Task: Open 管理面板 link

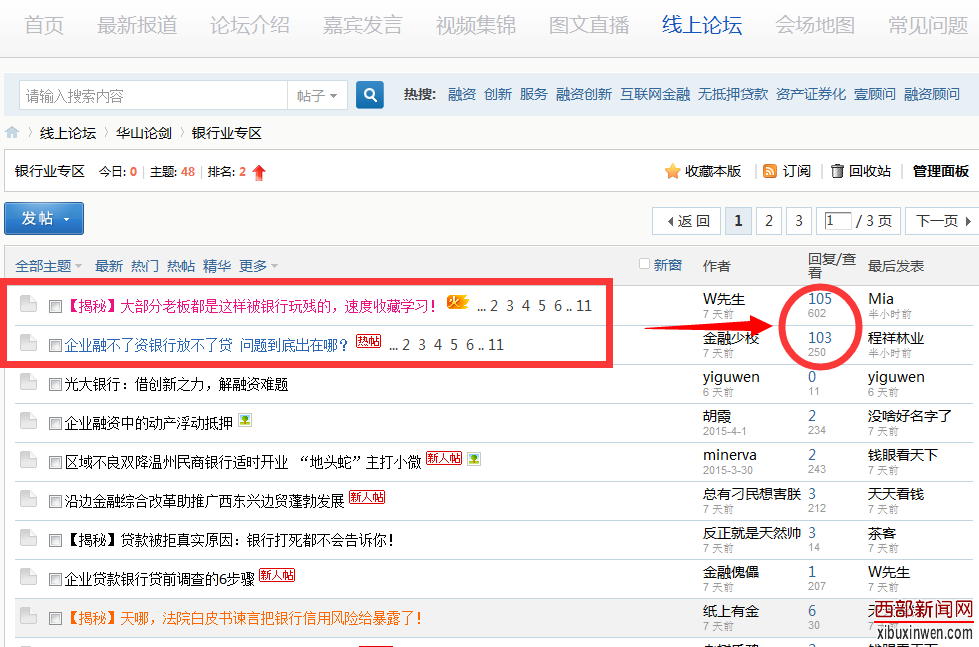Action: click(940, 171)
